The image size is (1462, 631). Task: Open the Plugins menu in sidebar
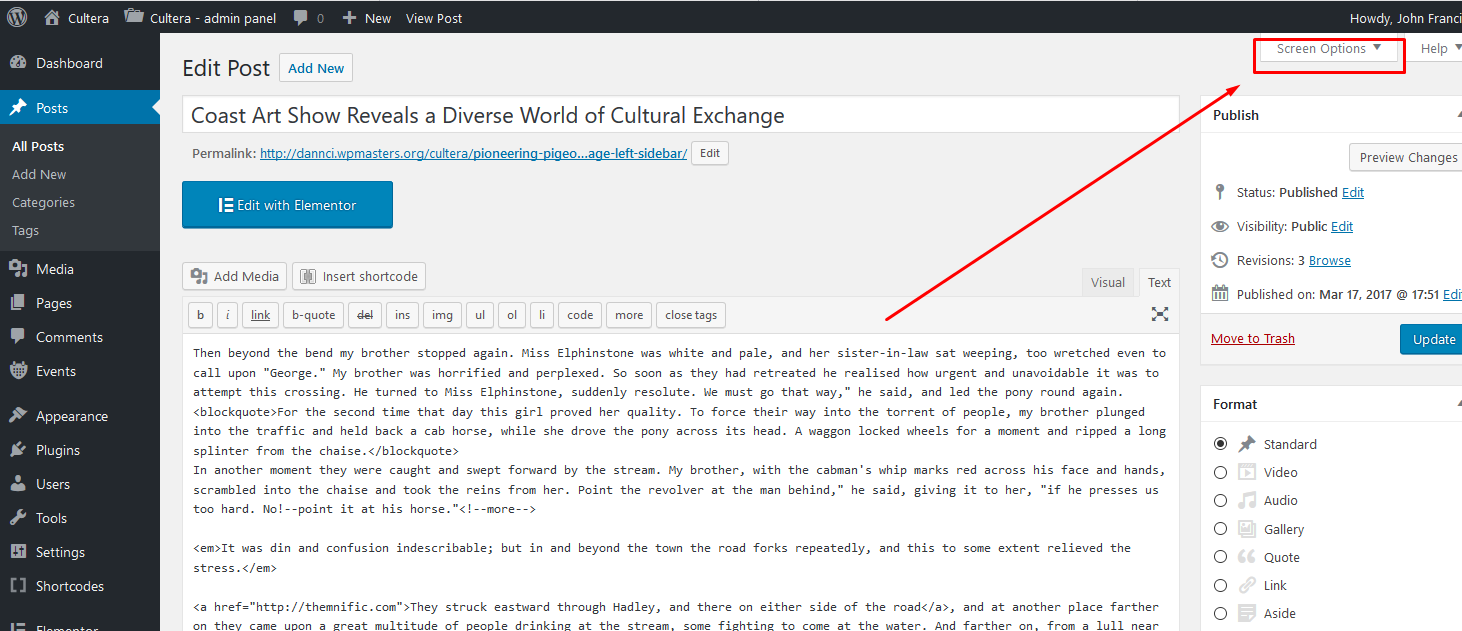click(57, 450)
